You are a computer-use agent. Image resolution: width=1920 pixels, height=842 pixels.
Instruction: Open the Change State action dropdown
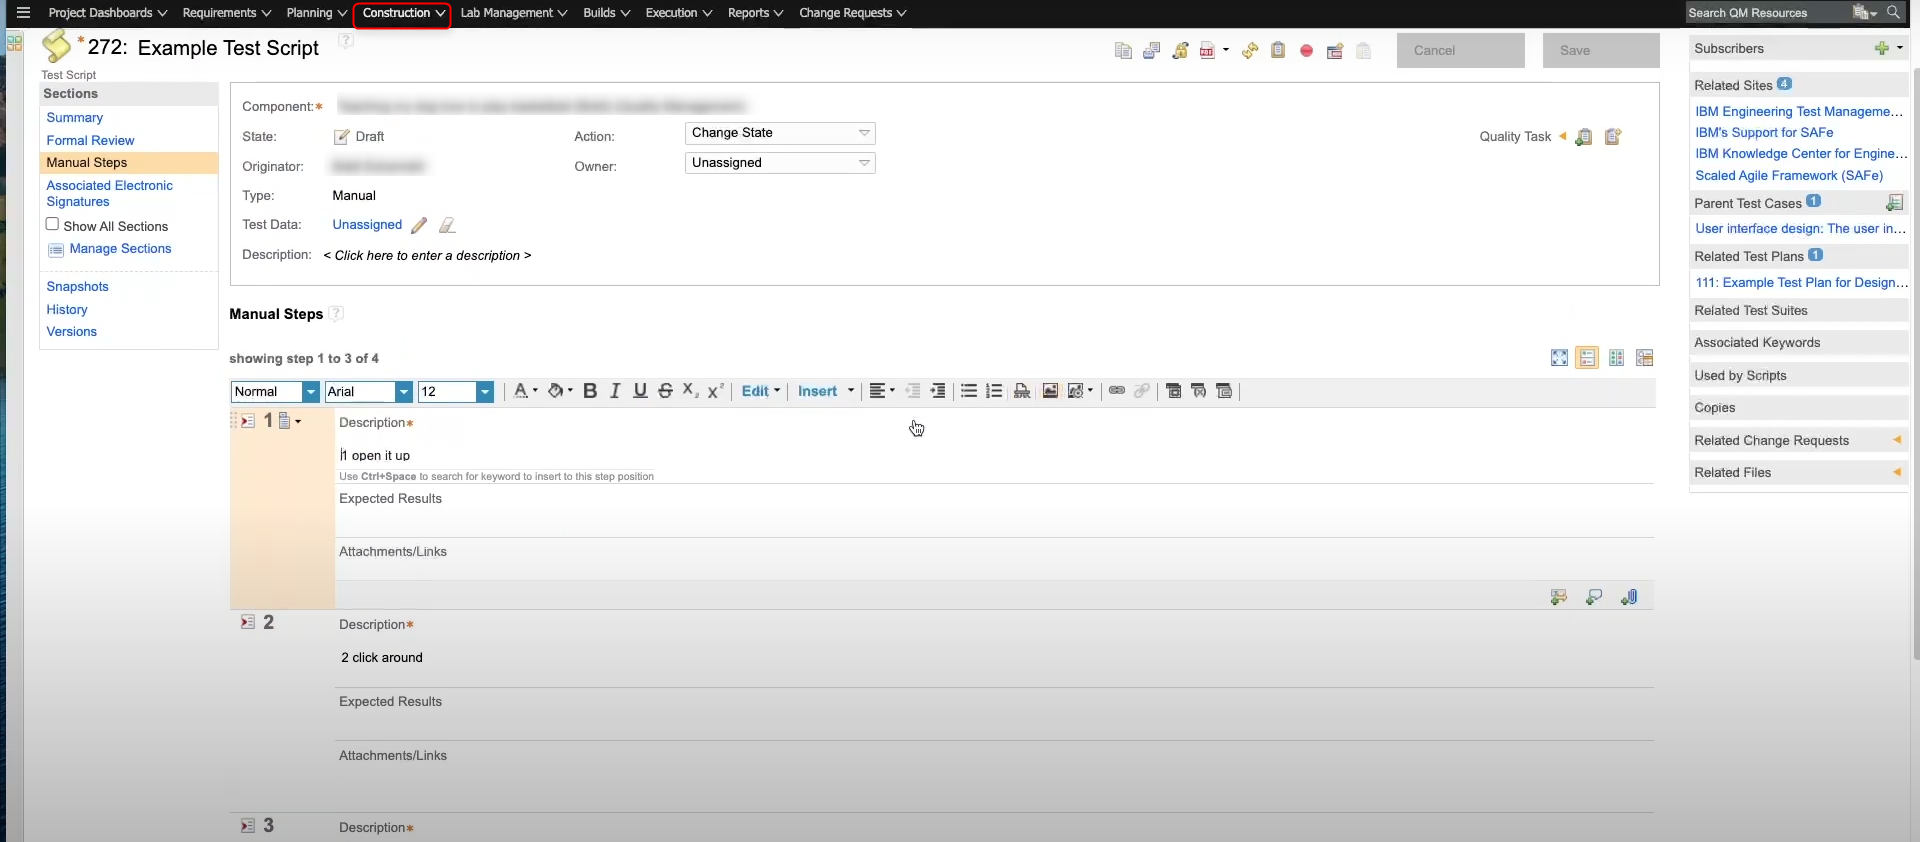point(780,133)
